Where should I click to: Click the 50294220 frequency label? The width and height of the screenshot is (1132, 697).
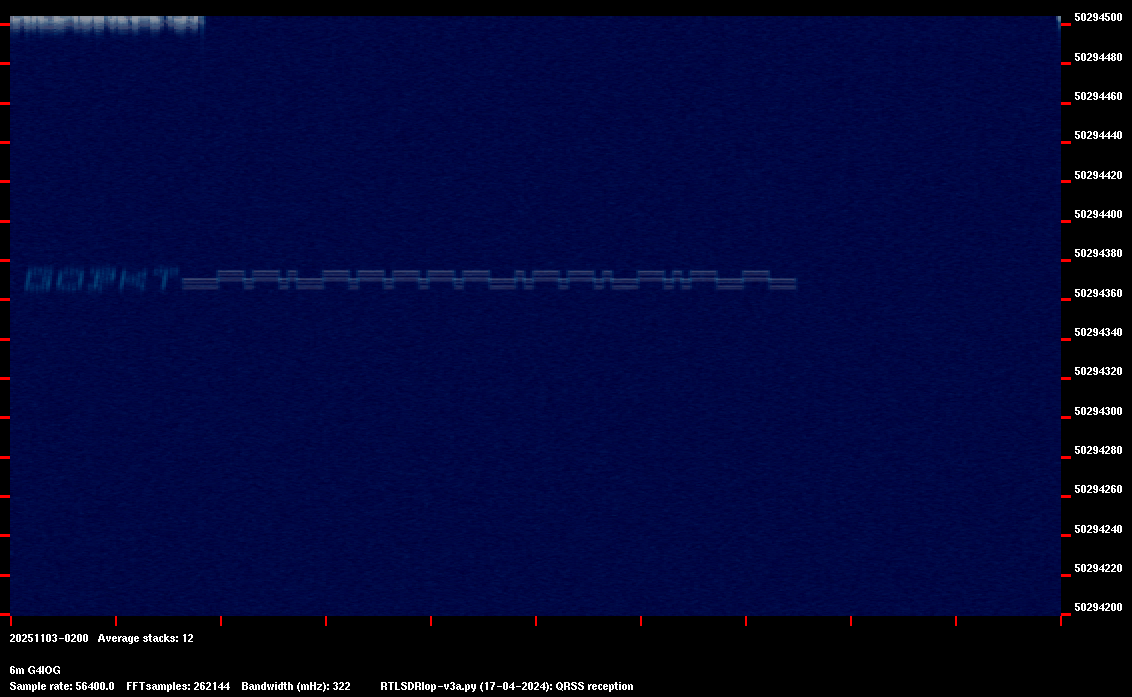[x=1098, y=568]
